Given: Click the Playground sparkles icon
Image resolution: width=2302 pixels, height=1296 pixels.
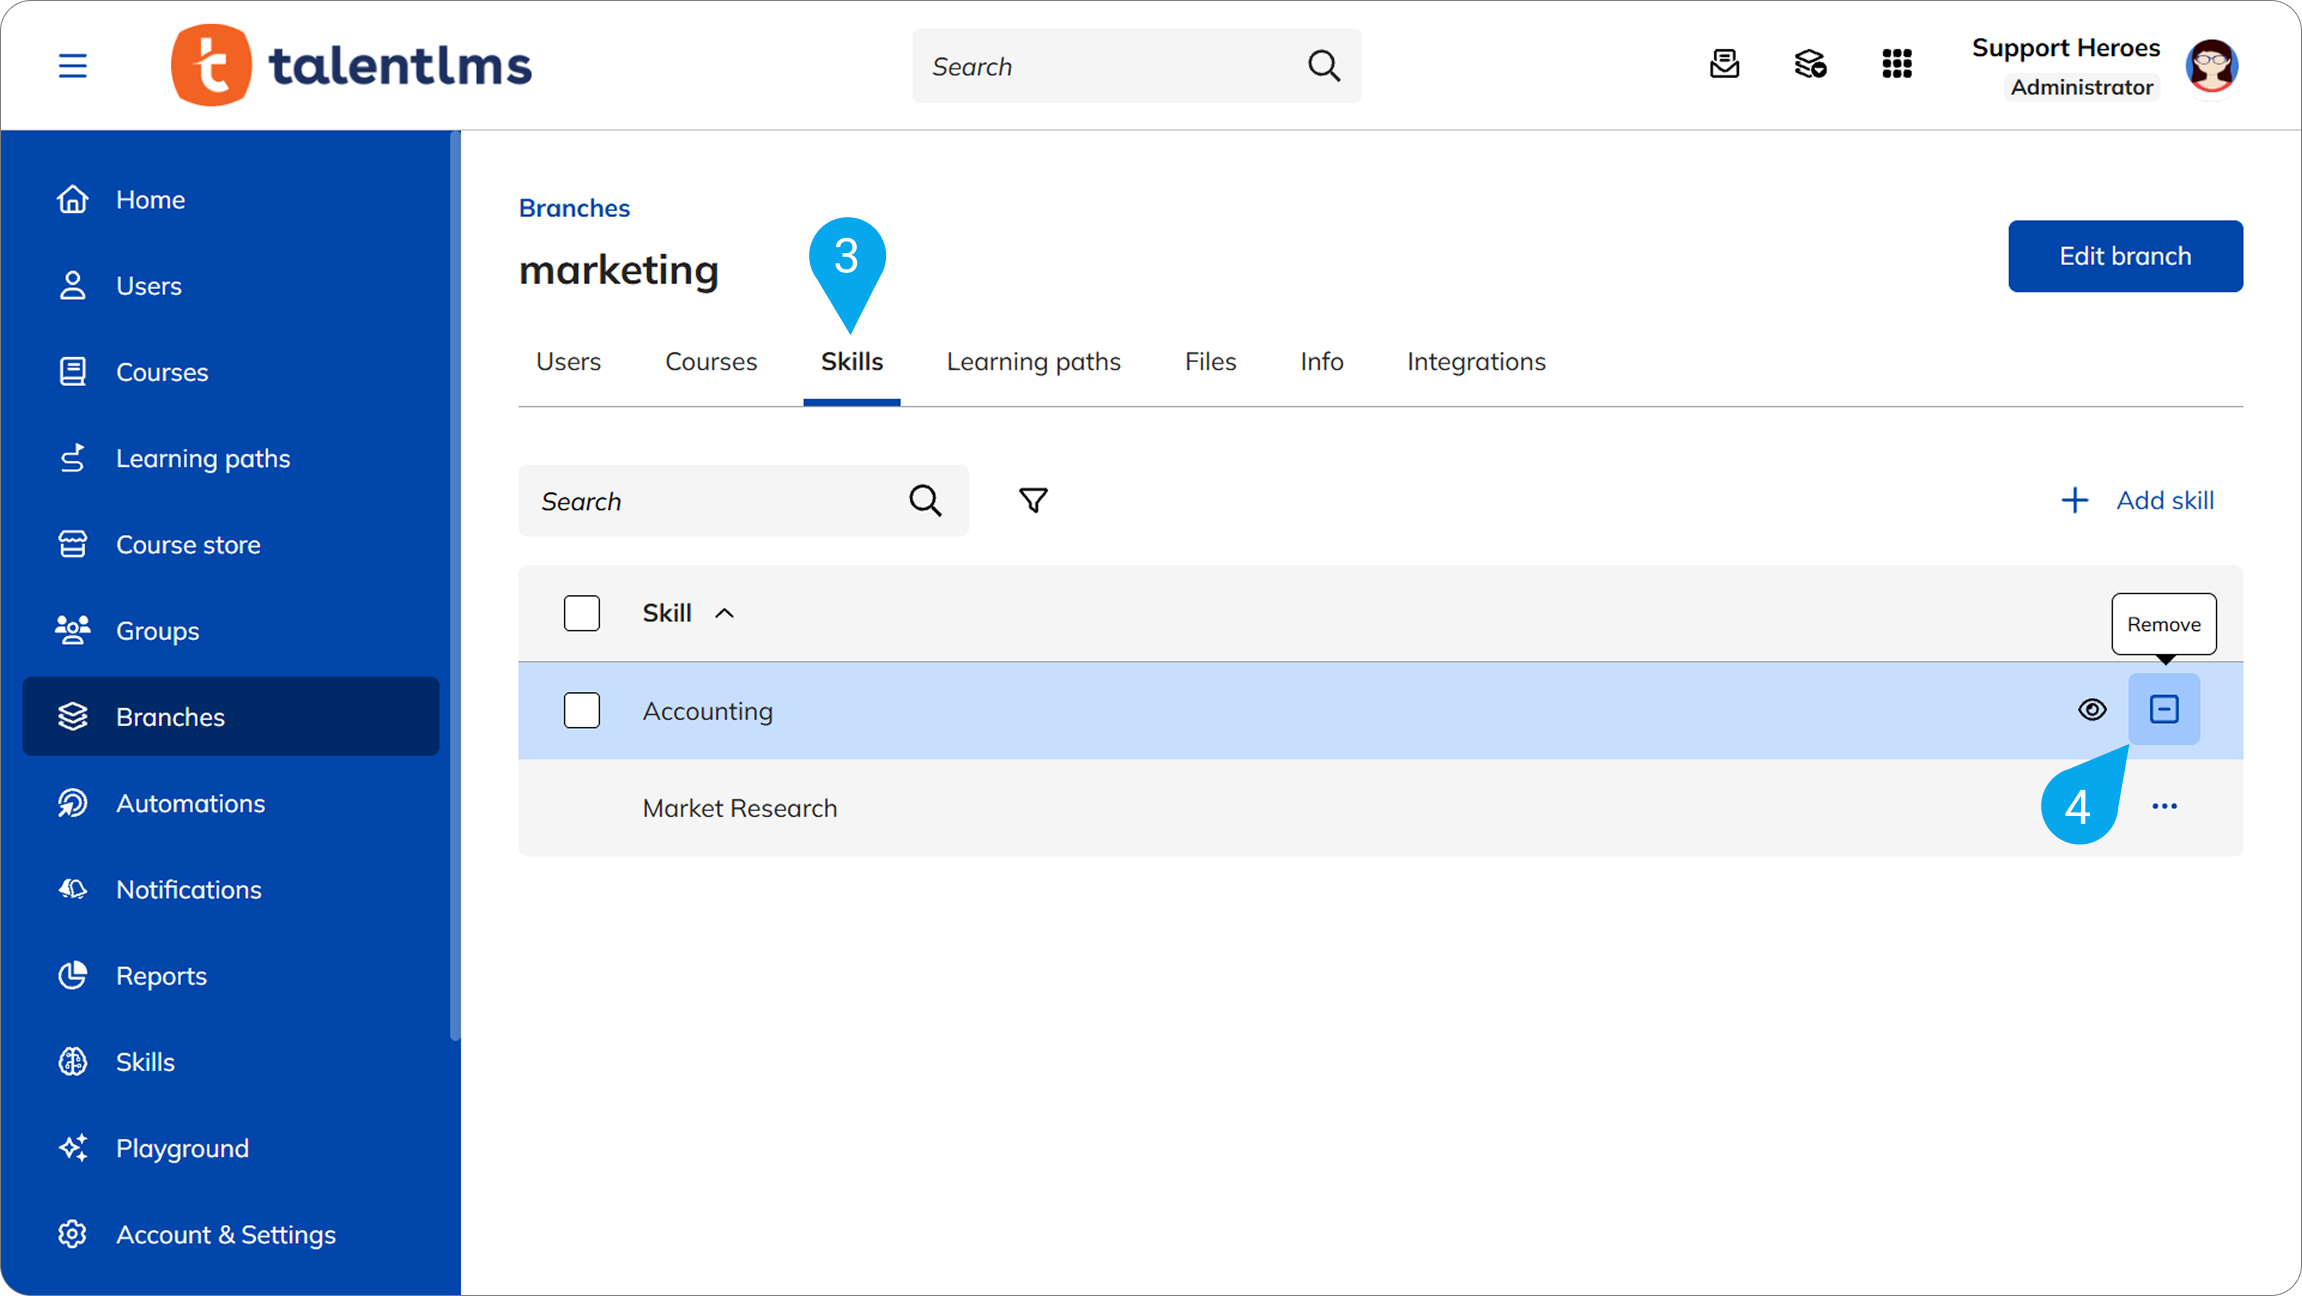Looking at the screenshot, I should [72, 1147].
